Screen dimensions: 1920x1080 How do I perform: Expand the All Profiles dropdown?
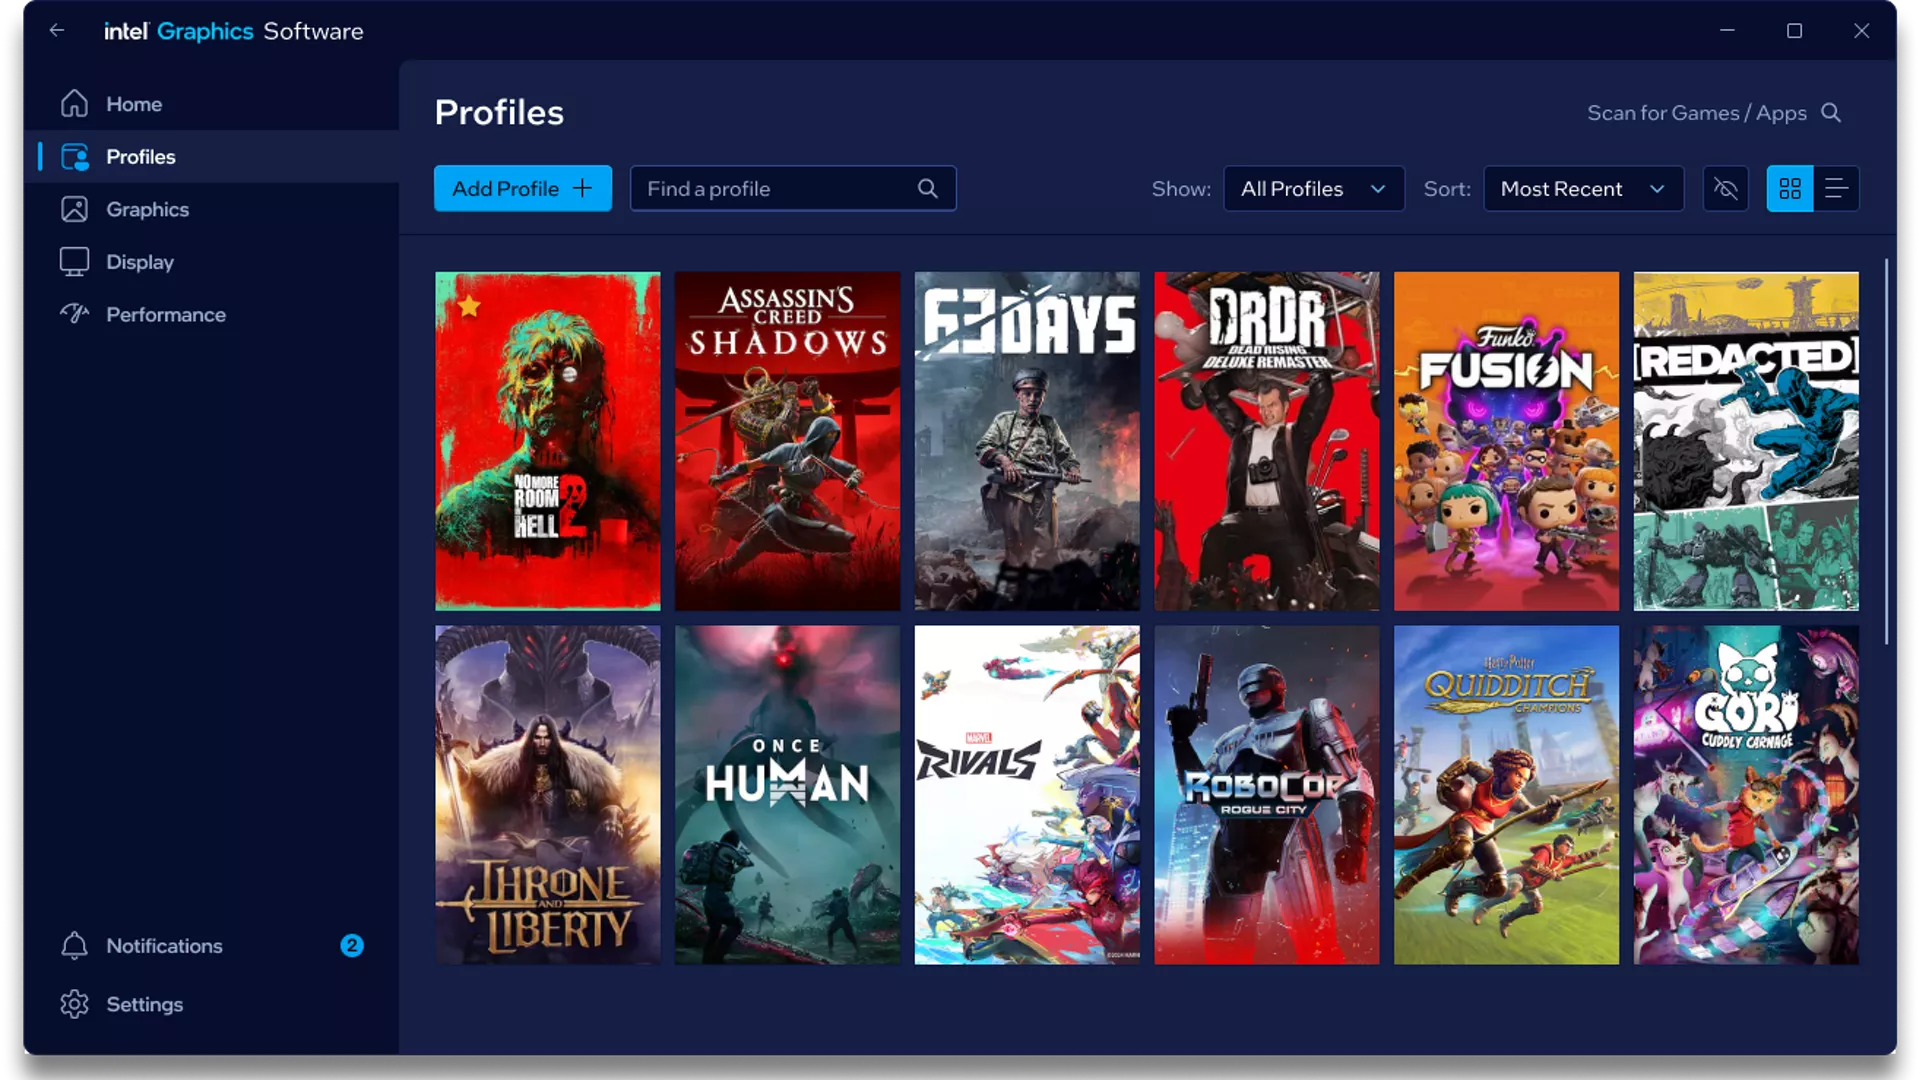click(x=1313, y=189)
